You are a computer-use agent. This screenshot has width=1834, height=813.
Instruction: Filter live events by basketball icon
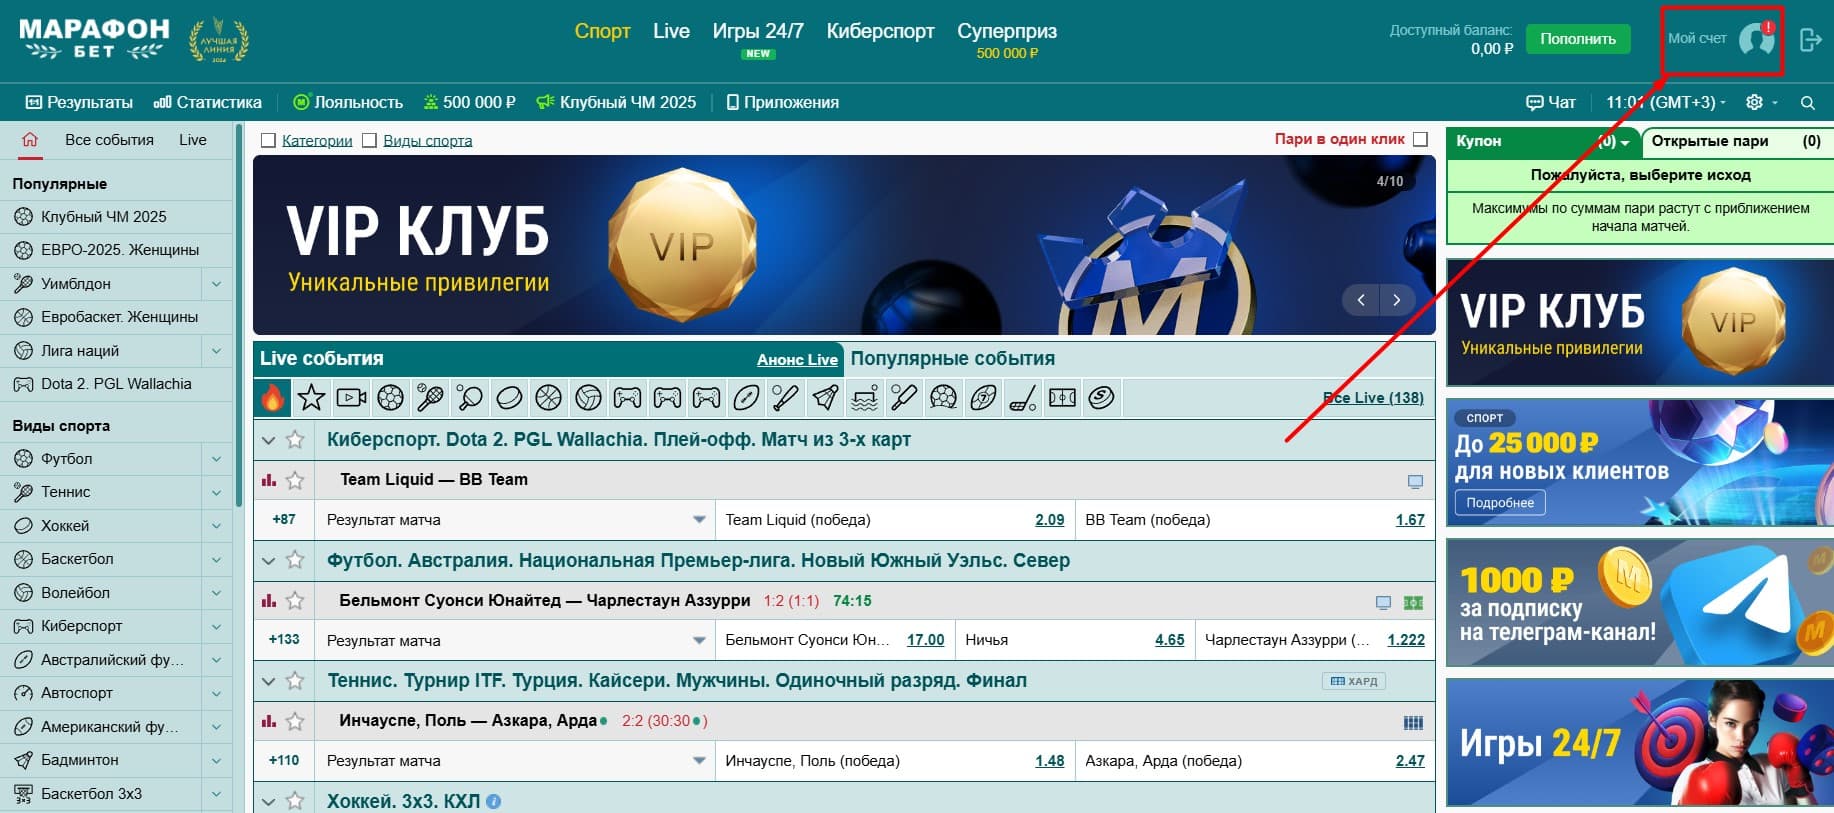548,398
